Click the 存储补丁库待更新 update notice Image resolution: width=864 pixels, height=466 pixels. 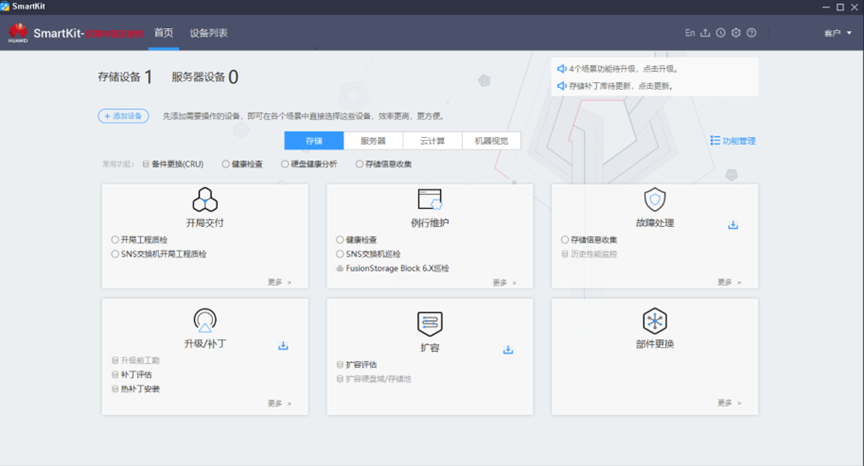point(621,86)
